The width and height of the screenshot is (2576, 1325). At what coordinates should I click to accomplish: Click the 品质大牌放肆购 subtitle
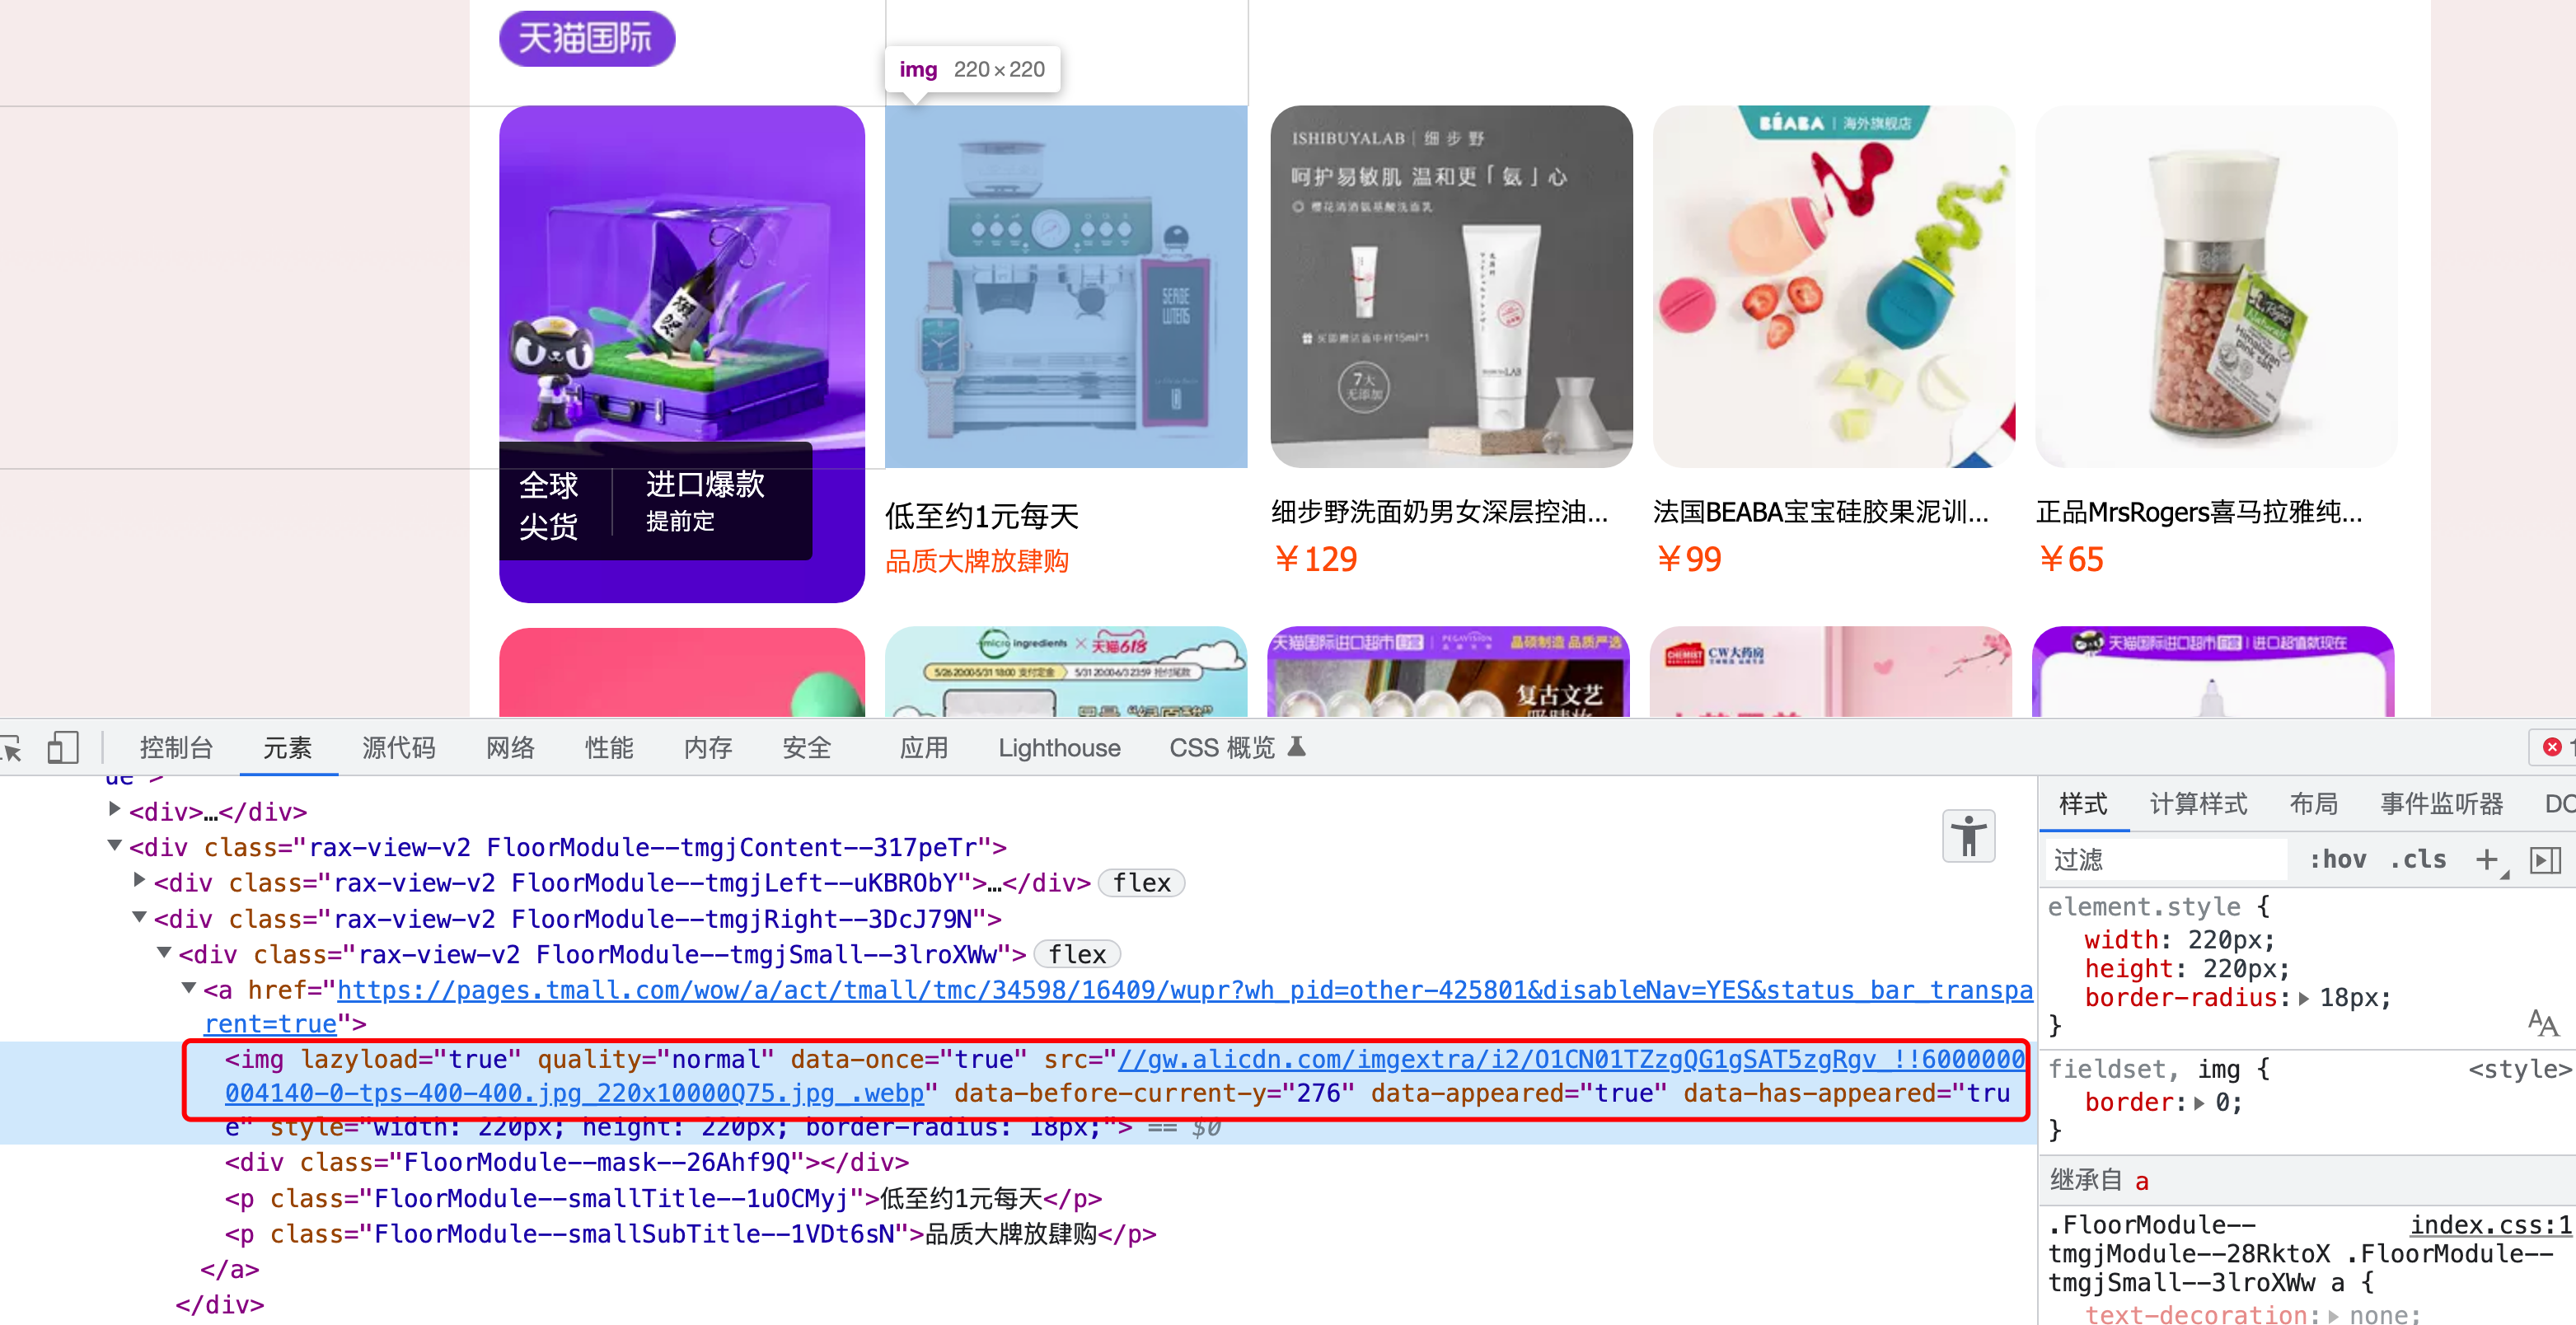[977, 561]
